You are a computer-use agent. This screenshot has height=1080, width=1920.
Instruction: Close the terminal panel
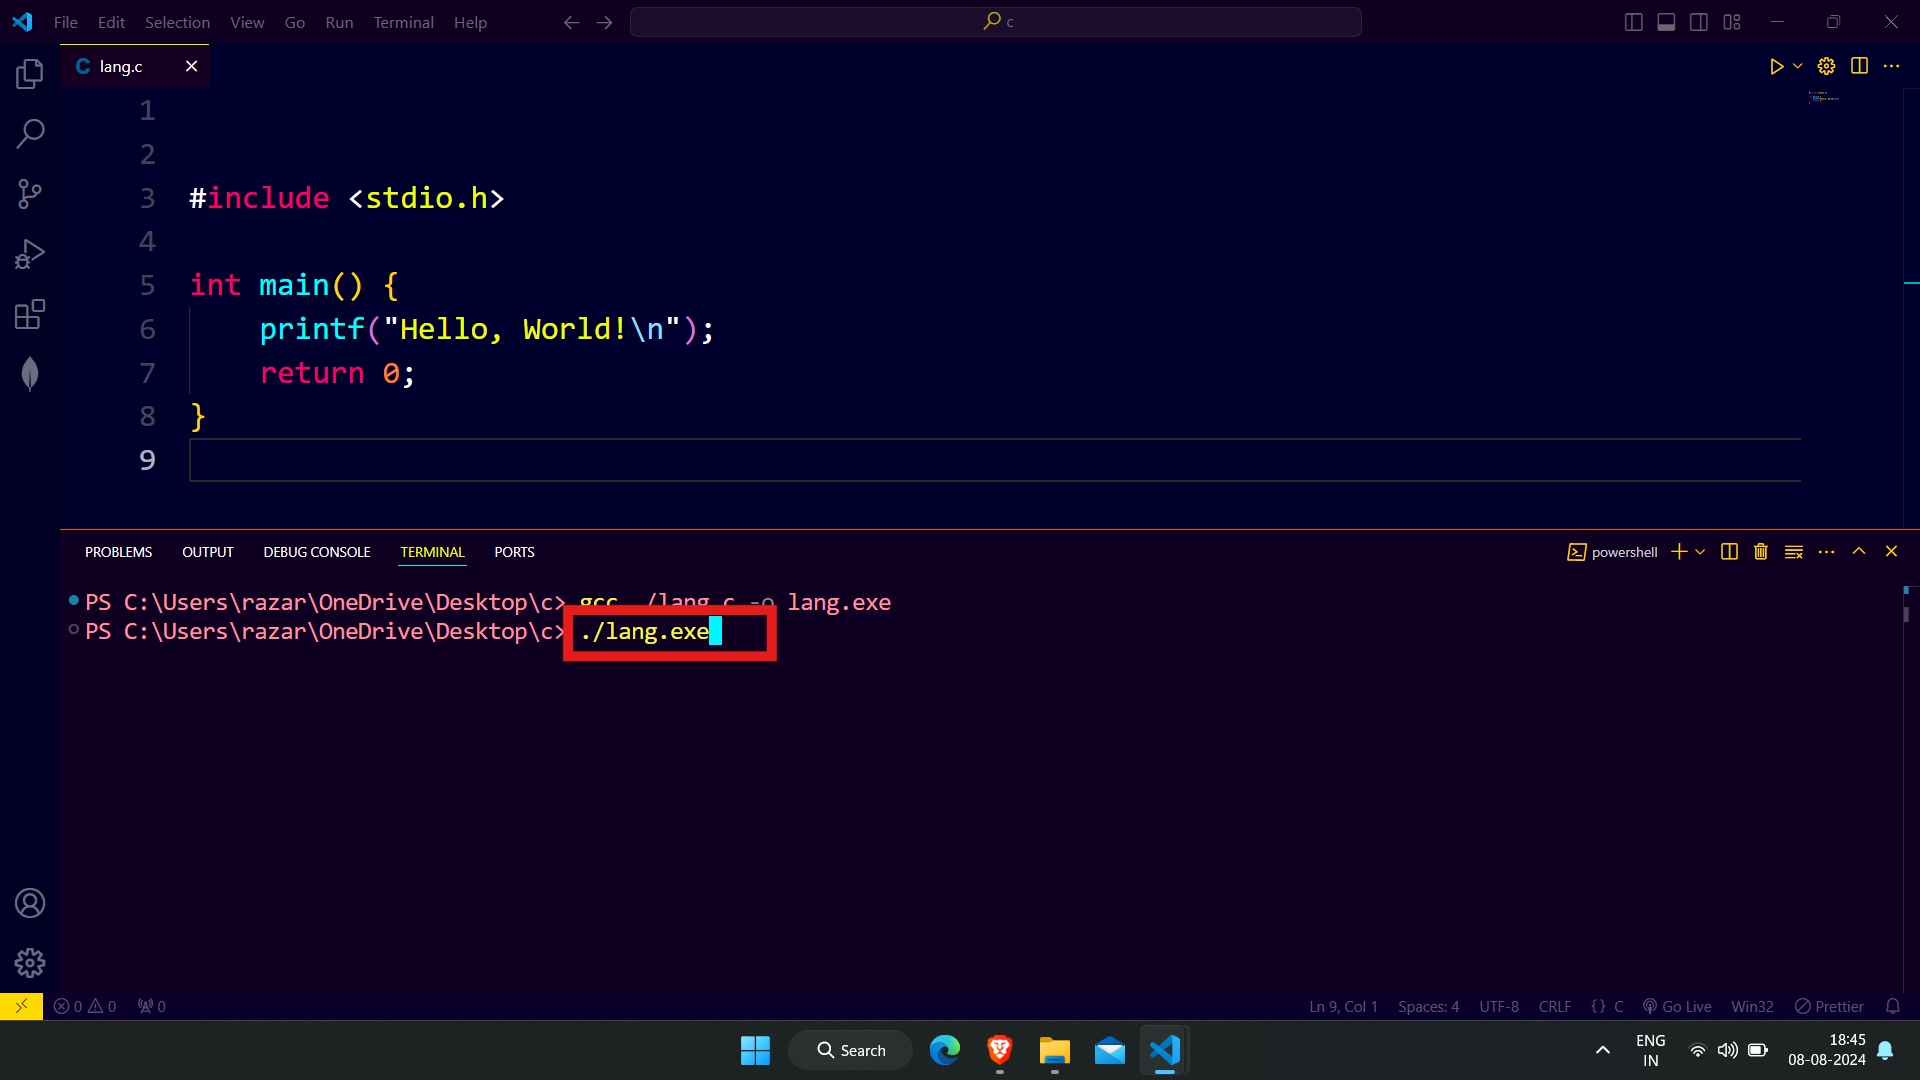(x=1891, y=552)
